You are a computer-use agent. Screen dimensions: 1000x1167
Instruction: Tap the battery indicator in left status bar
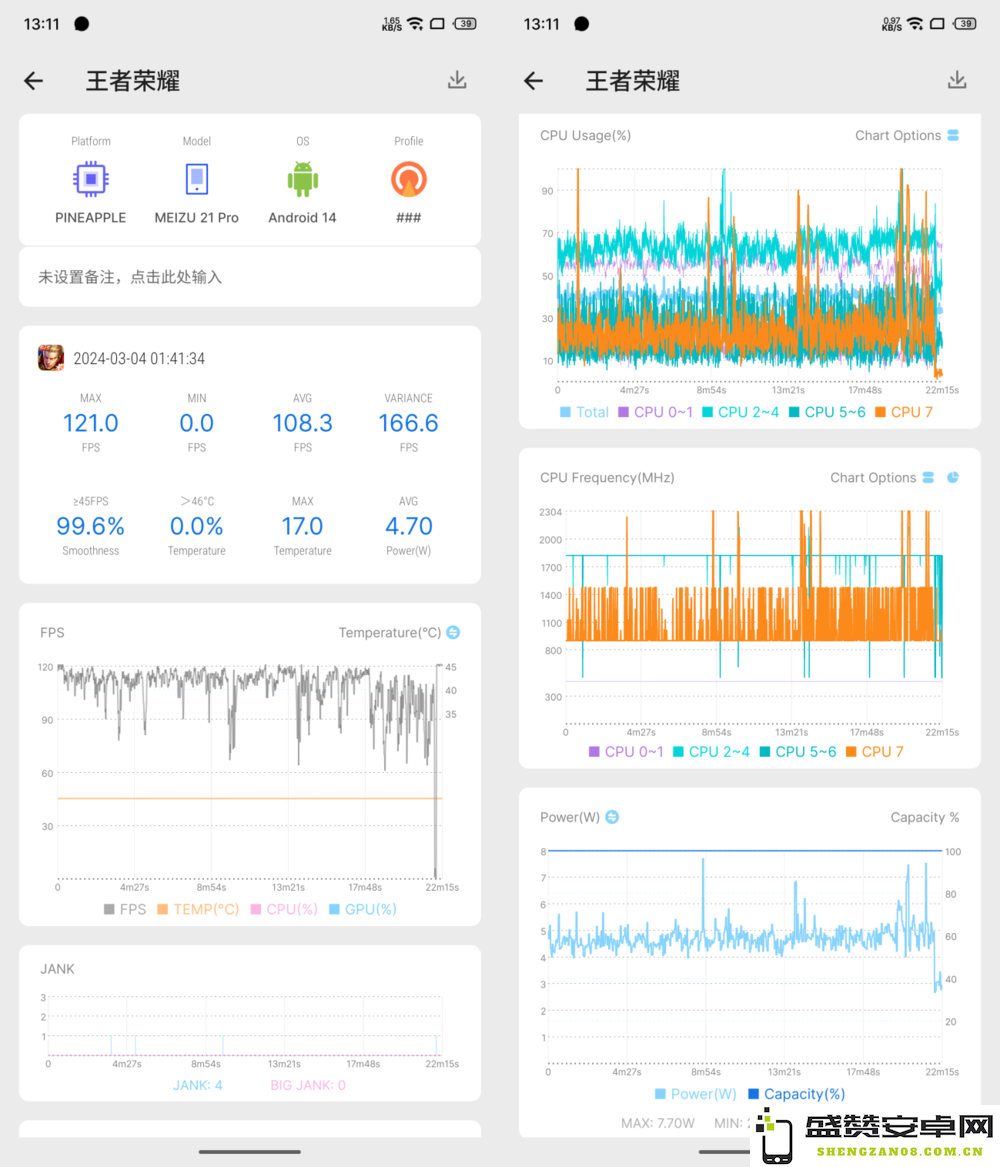(x=465, y=24)
